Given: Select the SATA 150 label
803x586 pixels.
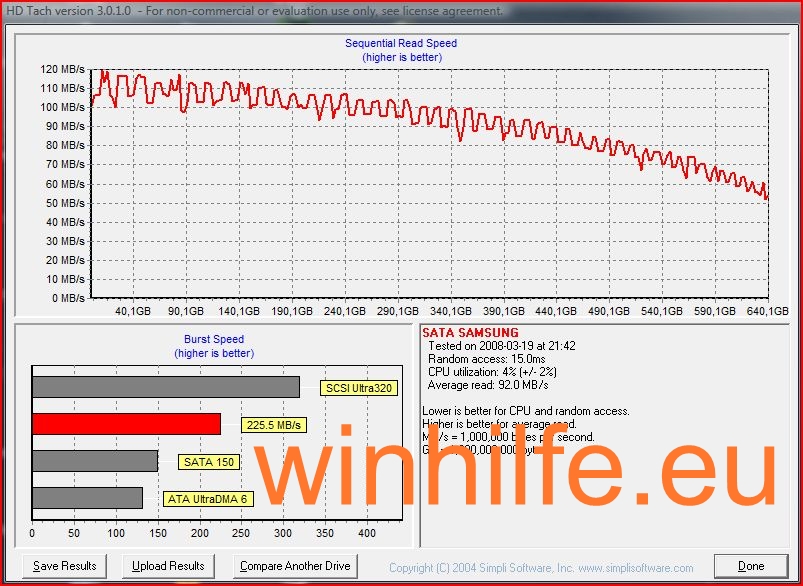Looking at the screenshot, I should (x=208, y=462).
